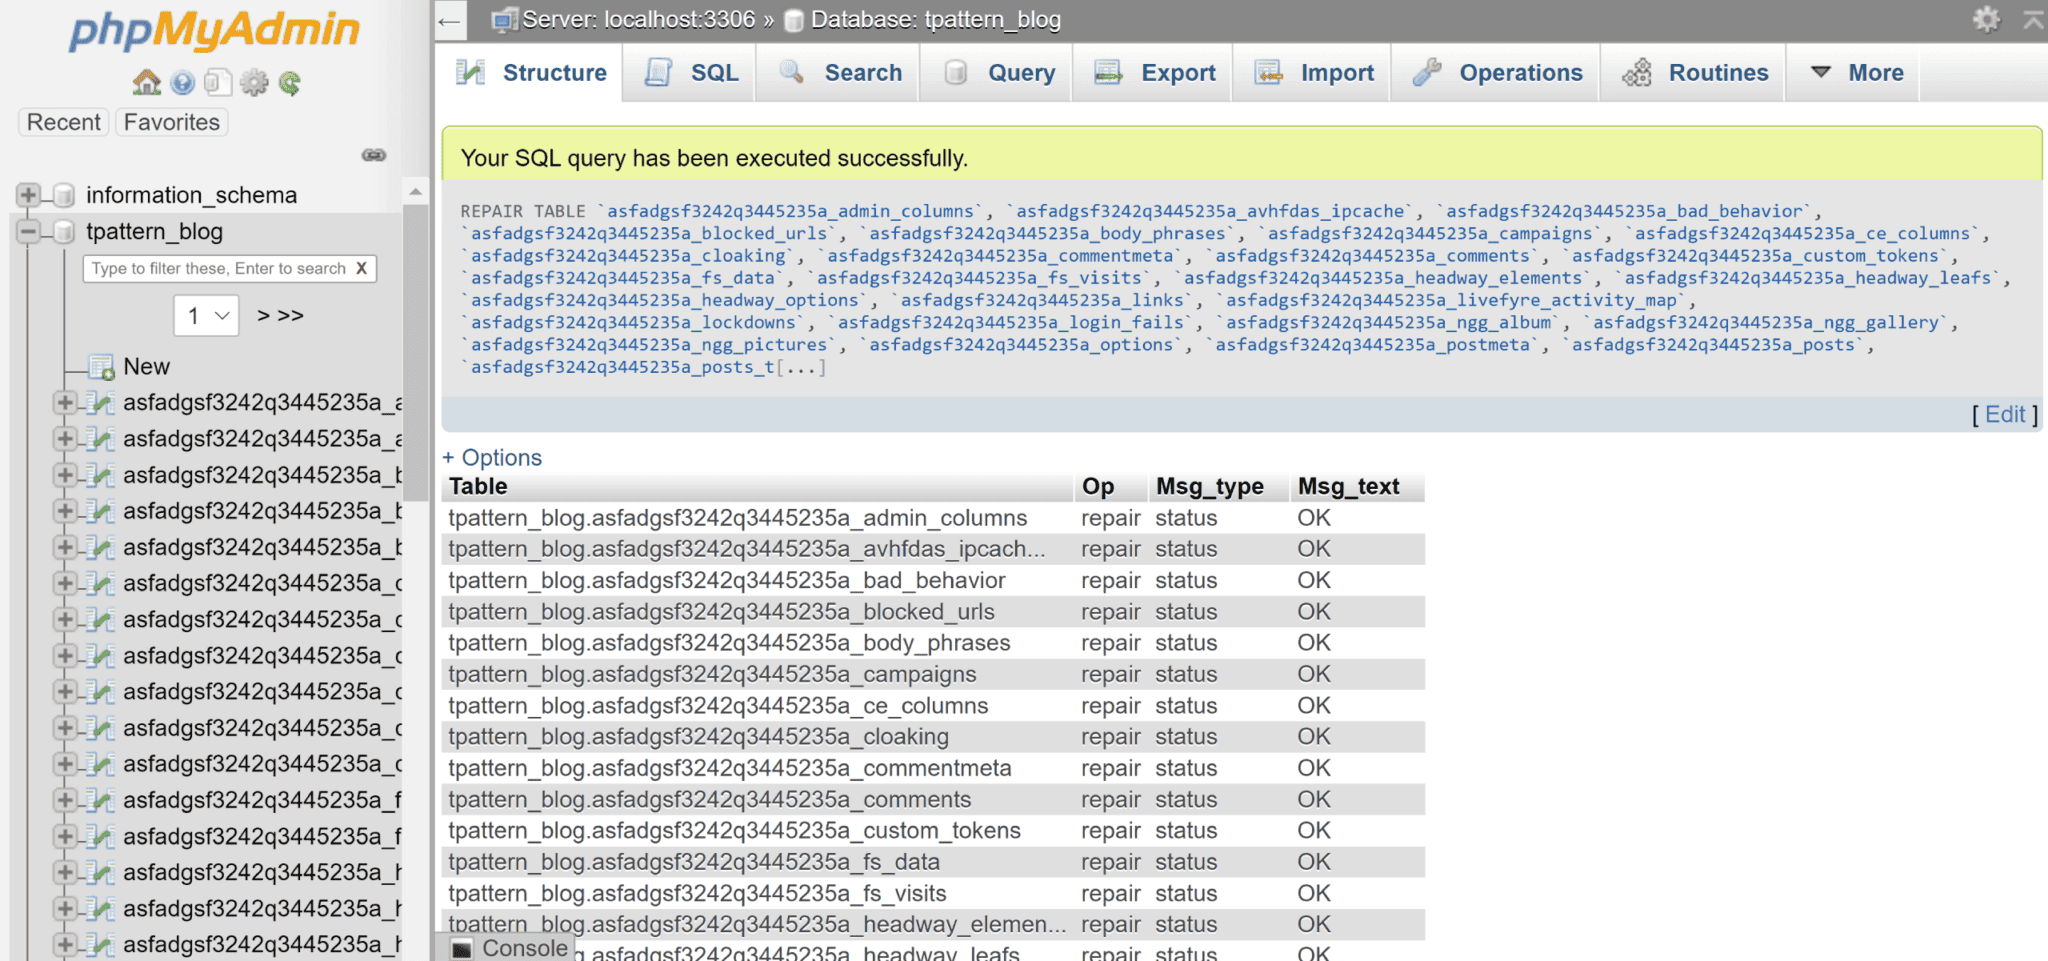
Task: Expand the information_schema database node
Action: pos(28,195)
